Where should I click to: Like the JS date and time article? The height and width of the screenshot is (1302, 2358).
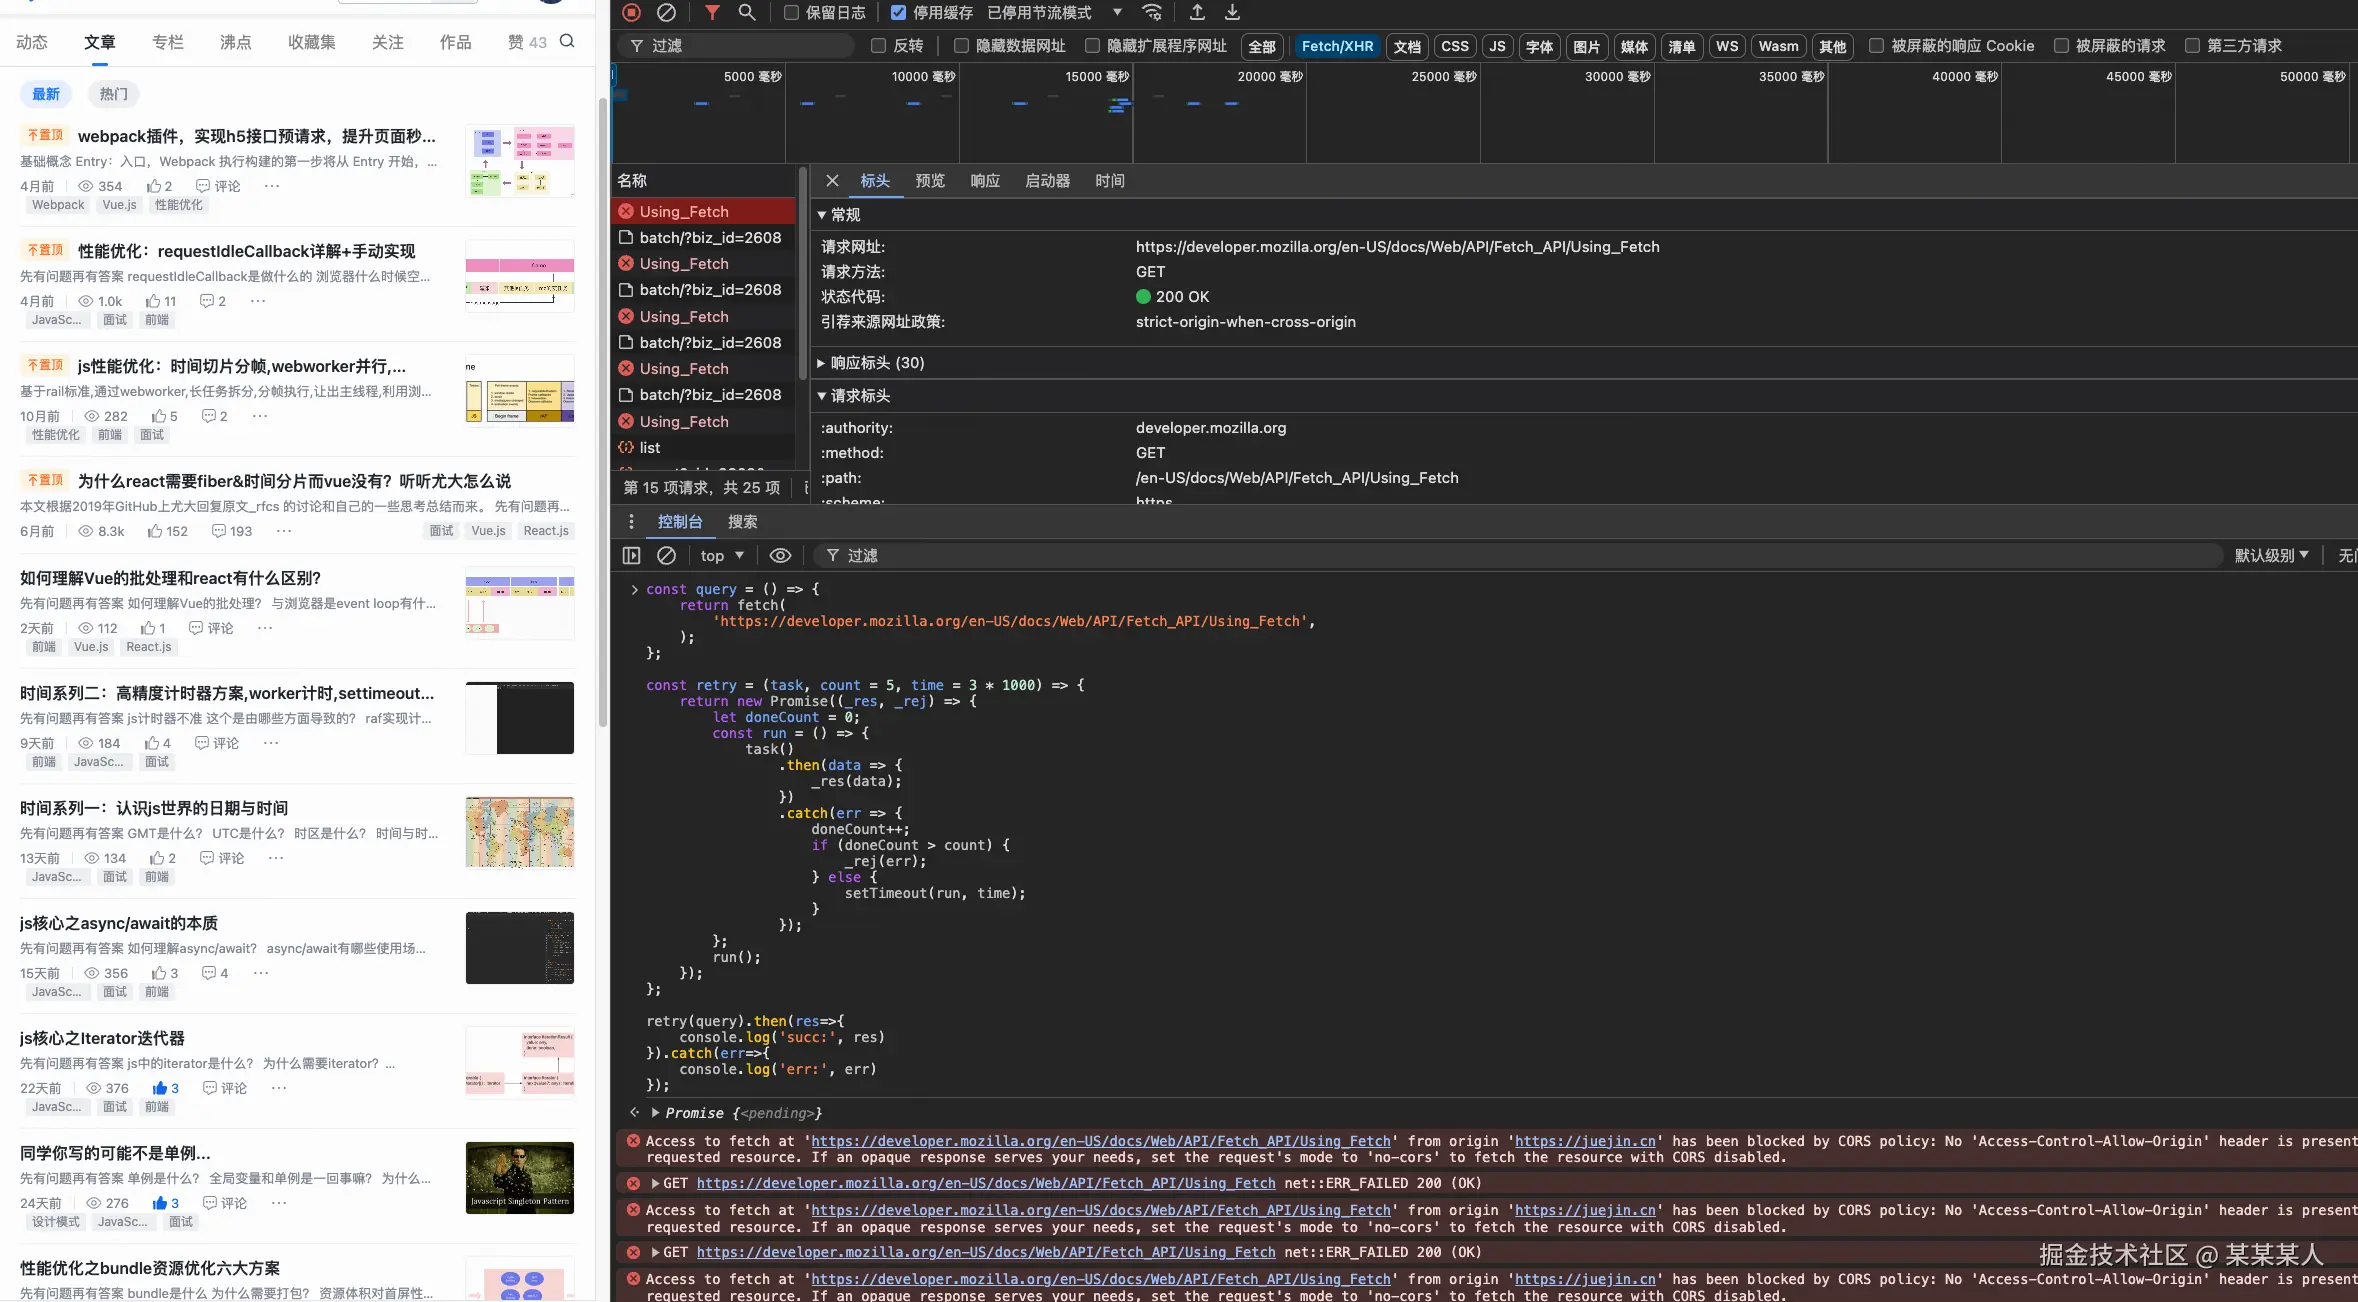pos(163,858)
